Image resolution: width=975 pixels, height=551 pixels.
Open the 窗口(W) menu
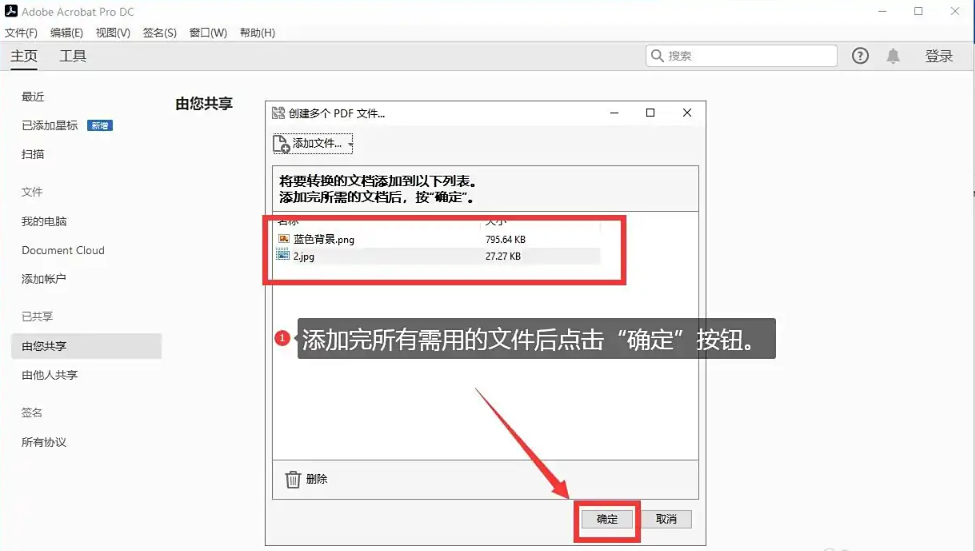208,33
